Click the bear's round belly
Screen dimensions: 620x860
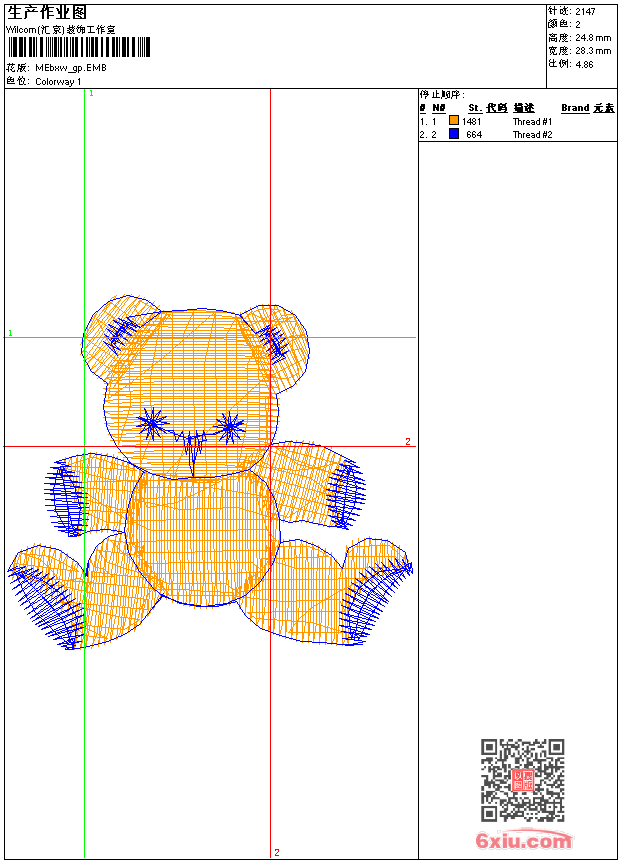(x=202, y=538)
